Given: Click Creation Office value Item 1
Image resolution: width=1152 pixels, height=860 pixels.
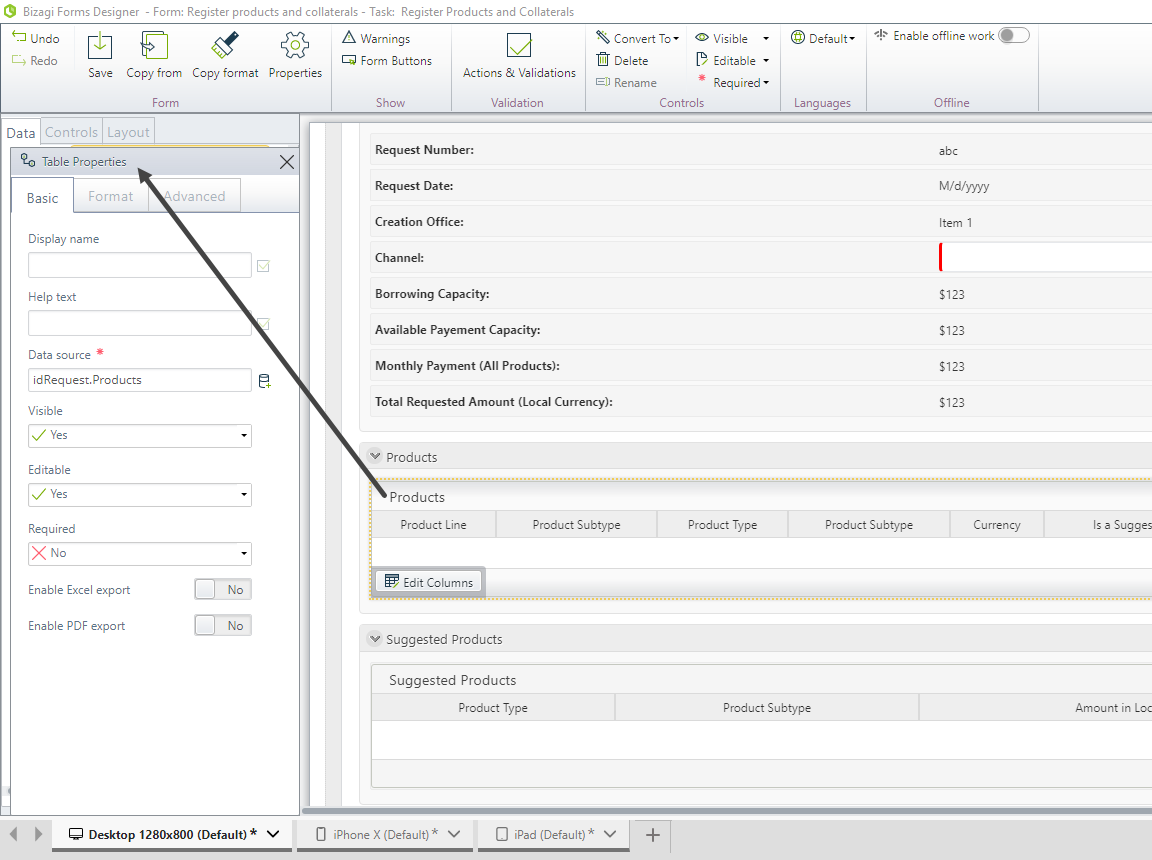Looking at the screenshot, I should (955, 223).
